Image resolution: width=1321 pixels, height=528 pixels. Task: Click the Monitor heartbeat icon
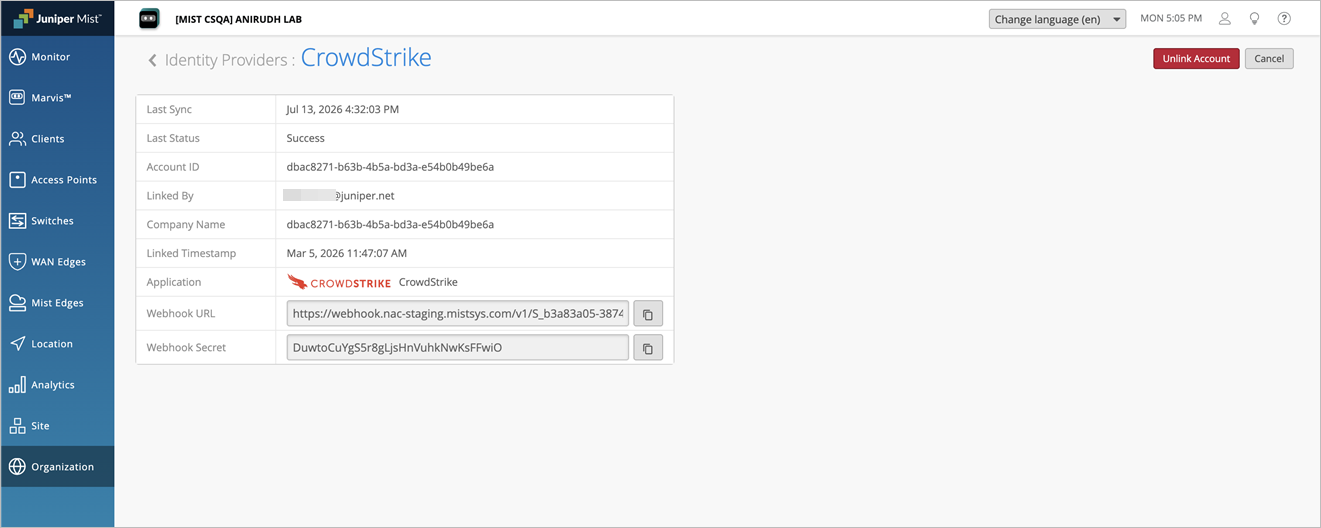coord(17,57)
